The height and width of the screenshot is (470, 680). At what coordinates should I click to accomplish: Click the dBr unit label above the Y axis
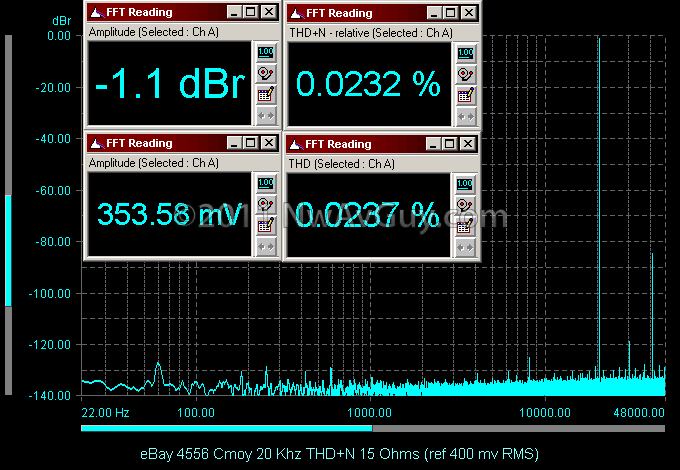pos(62,21)
